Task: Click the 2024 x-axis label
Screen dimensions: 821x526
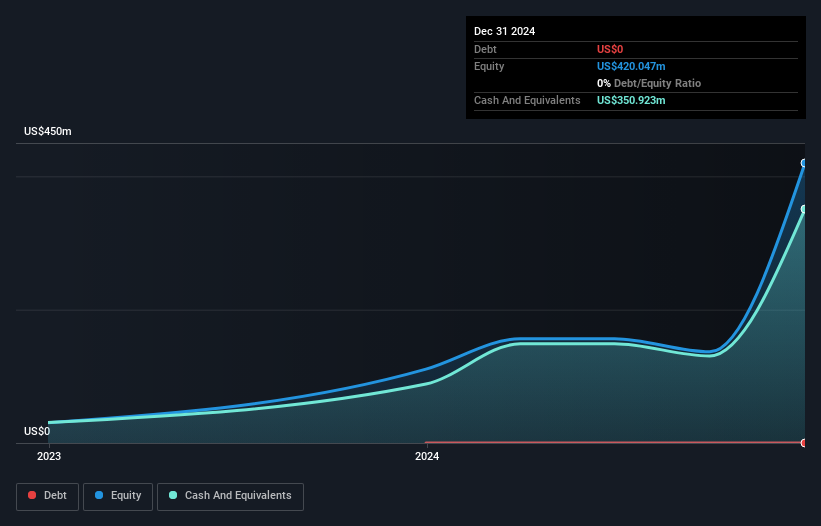Action: (427, 456)
